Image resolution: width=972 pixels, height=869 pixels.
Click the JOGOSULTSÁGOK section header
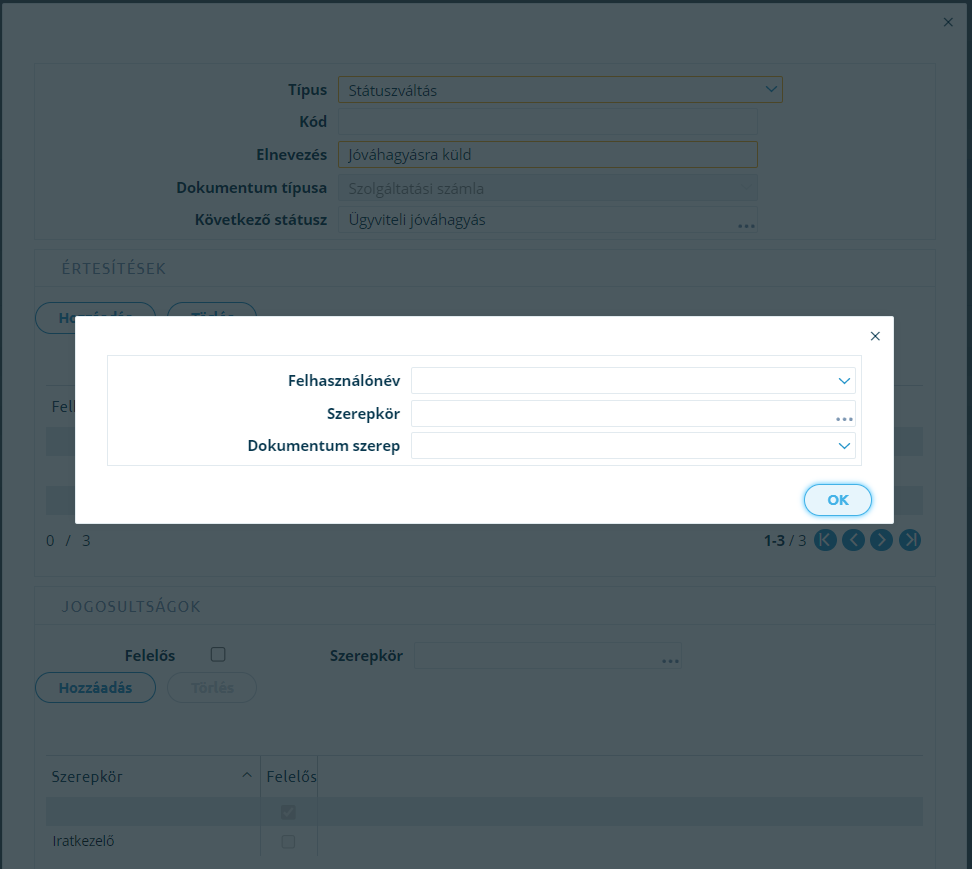pos(131,606)
